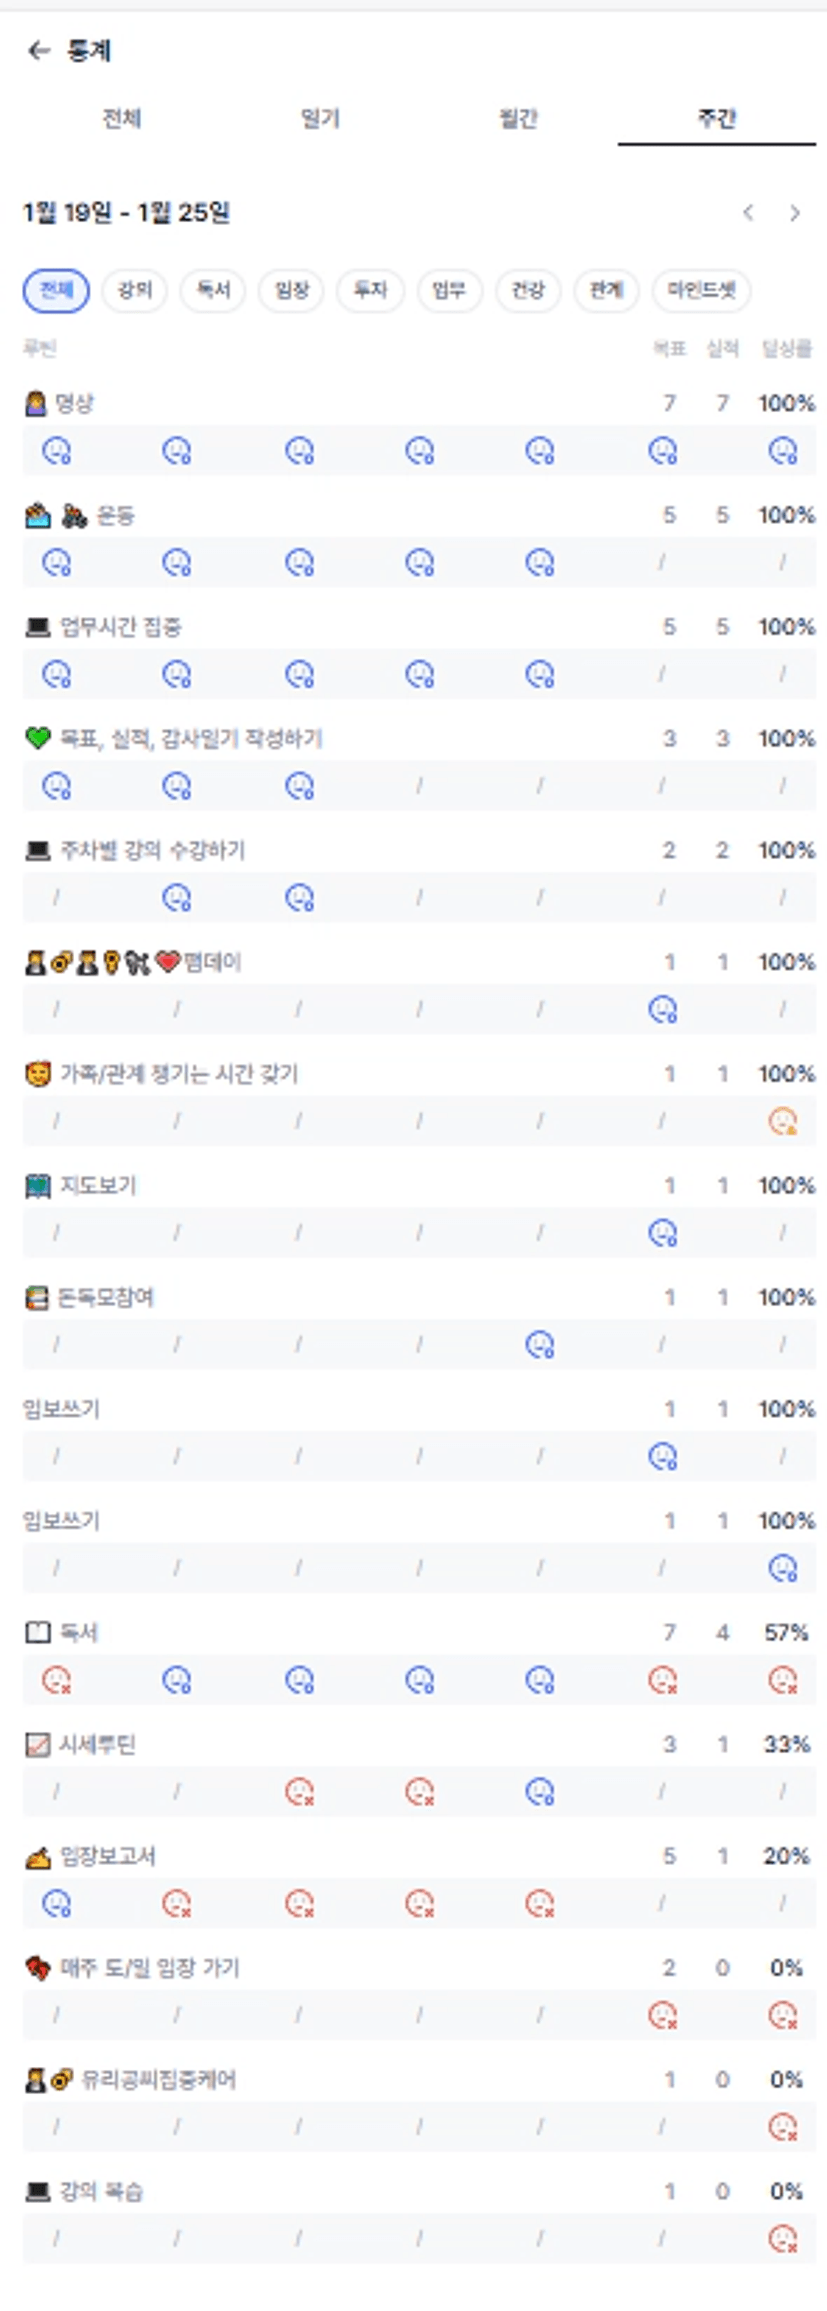Click the blue completed icon under 지도보기

(662, 1233)
